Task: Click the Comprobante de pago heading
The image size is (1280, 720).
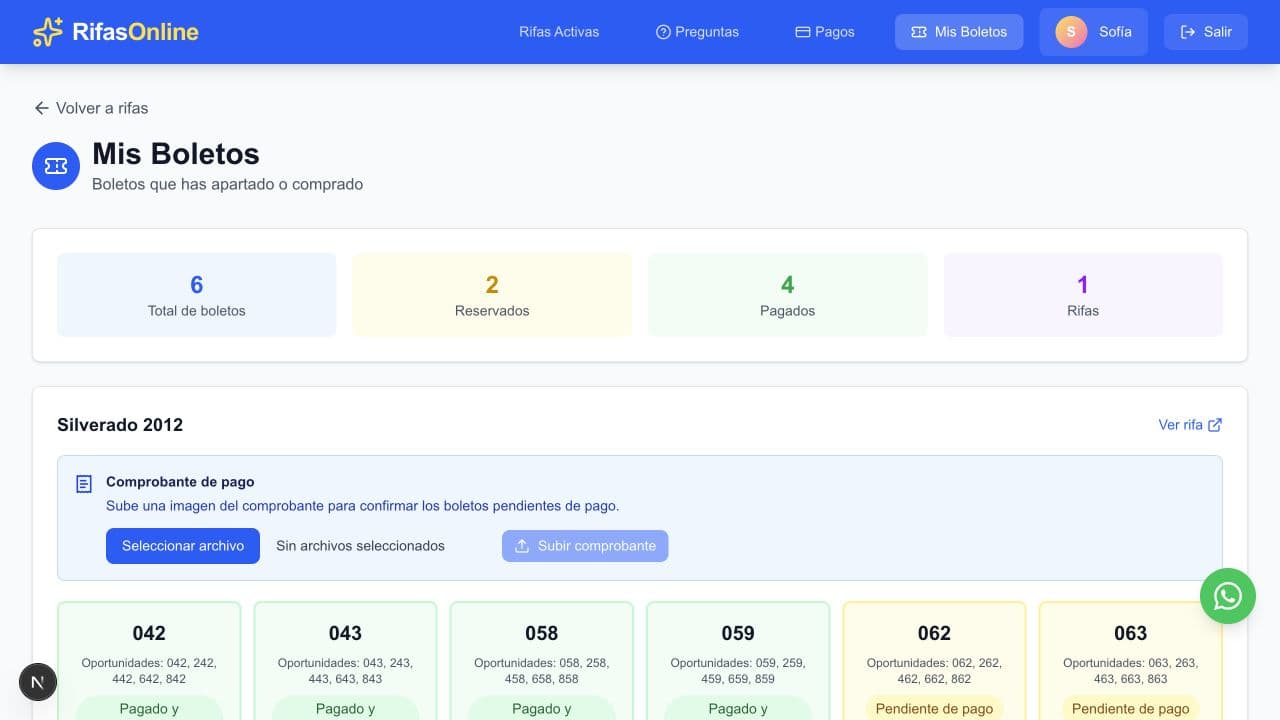Action: click(x=180, y=482)
